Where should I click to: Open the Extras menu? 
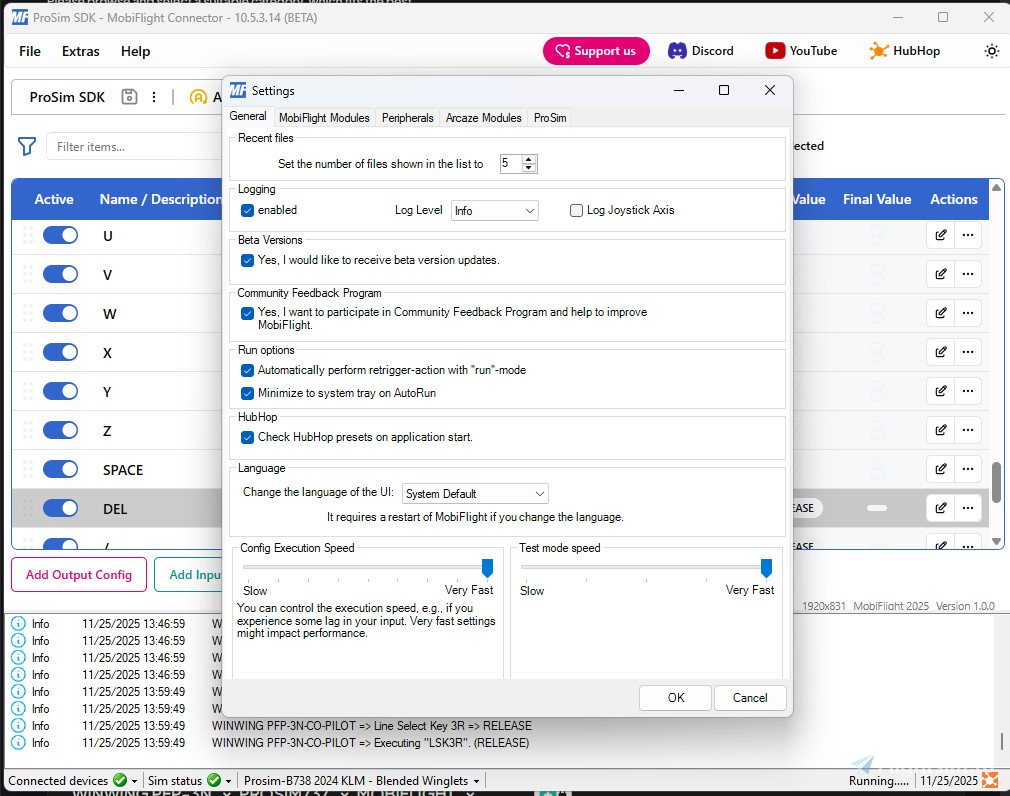[x=81, y=51]
